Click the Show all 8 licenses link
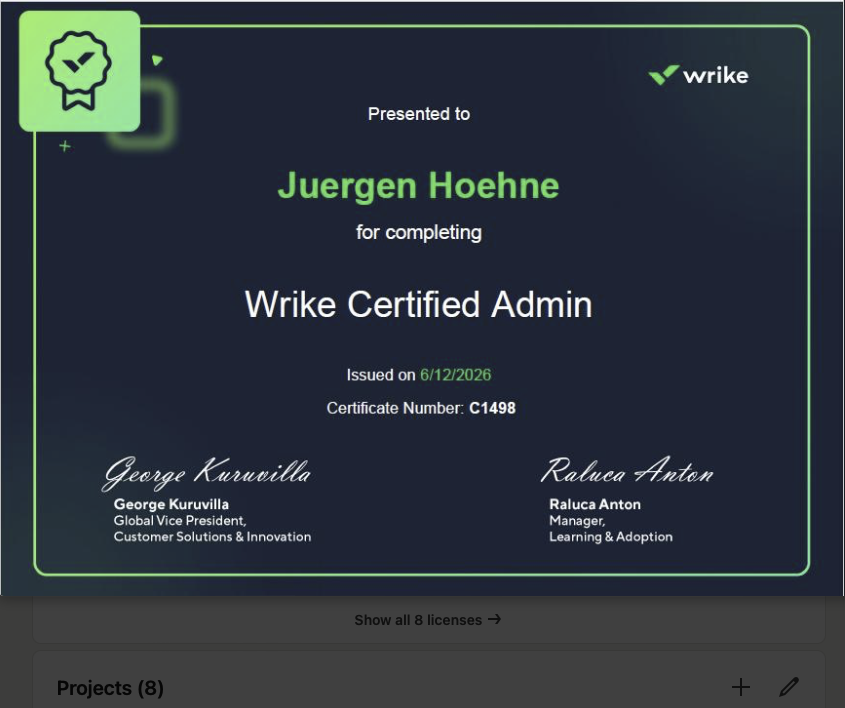The height and width of the screenshot is (708, 845). click(x=428, y=620)
